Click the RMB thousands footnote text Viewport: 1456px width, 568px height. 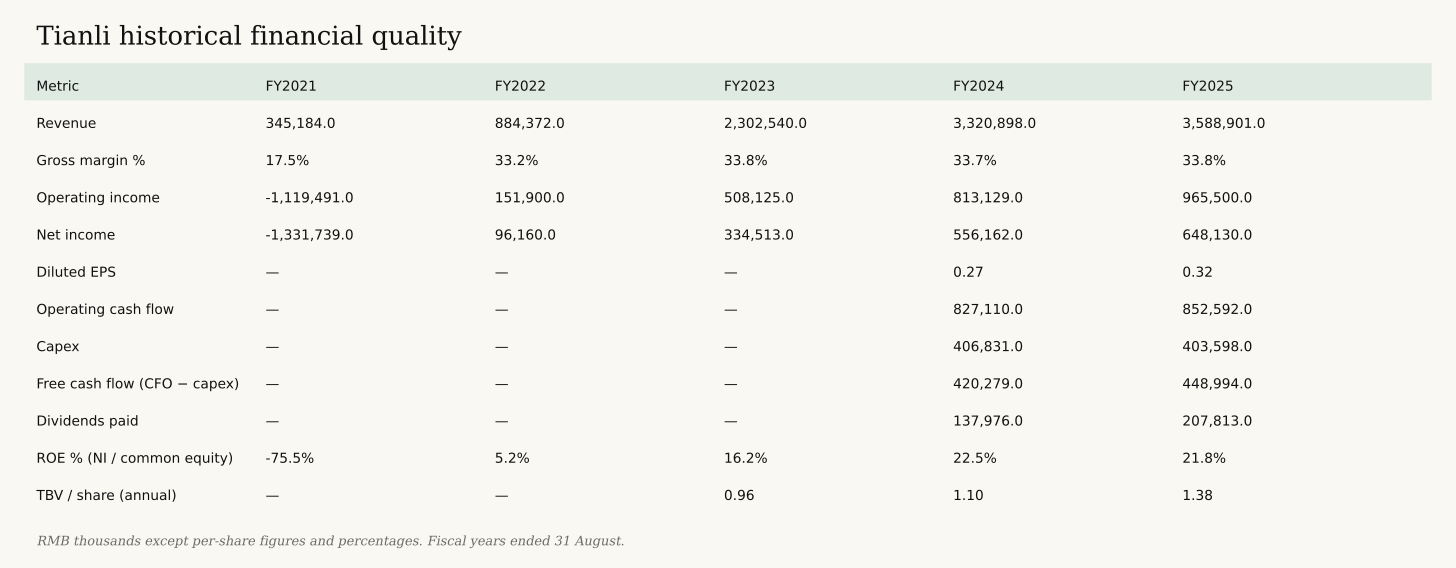(x=330, y=541)
